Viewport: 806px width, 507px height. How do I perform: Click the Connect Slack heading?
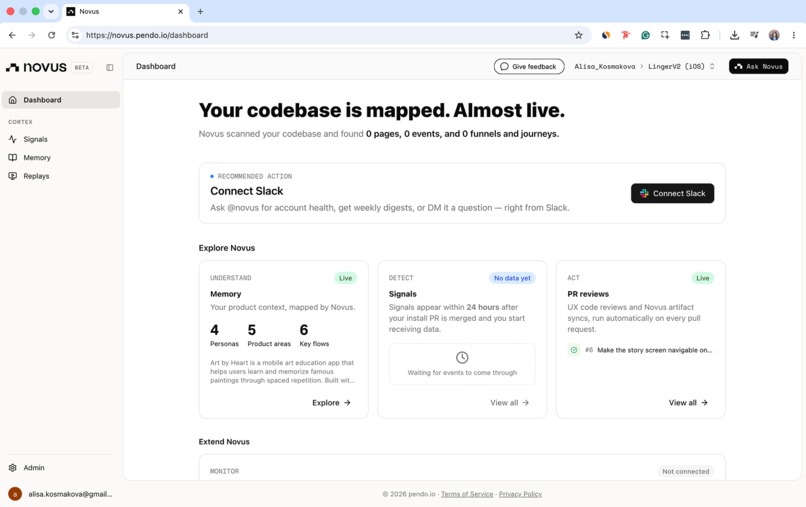click(x=247, y=191)
